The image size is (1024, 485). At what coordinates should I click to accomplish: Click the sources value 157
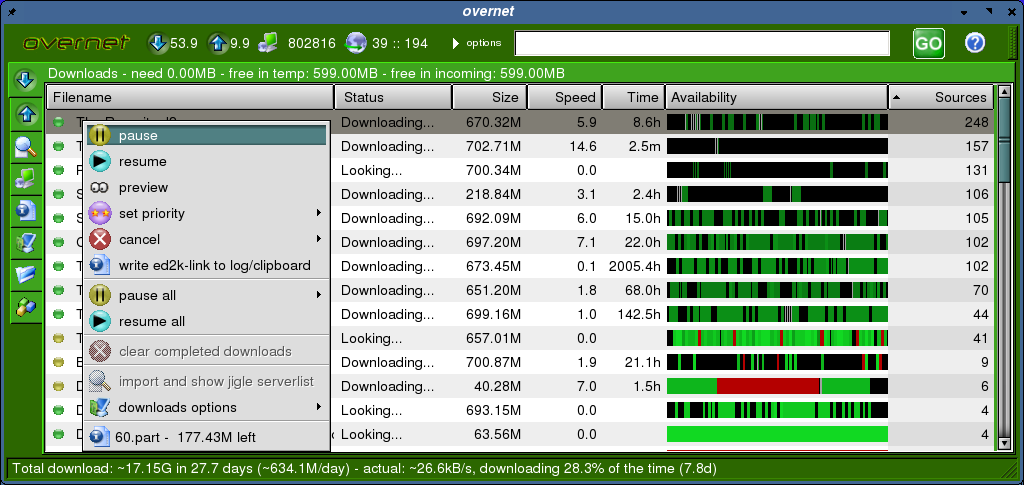click(977, 146)
